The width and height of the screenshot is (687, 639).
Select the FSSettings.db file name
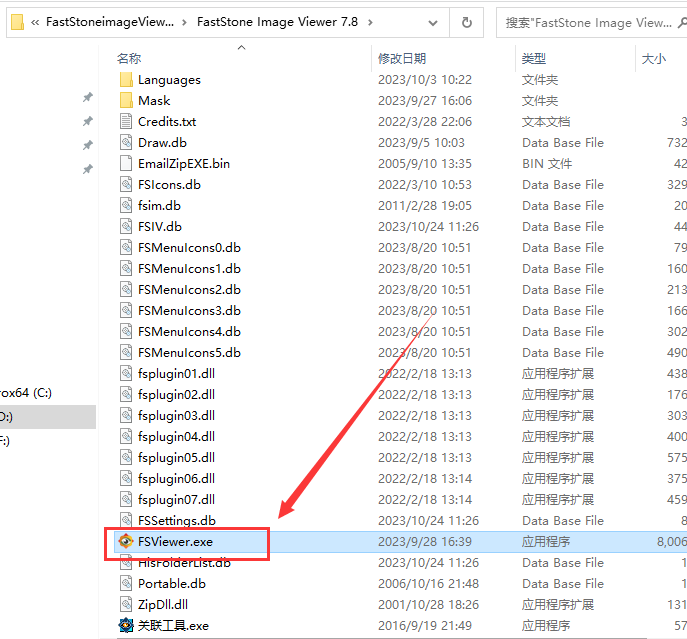coord(177,521)
